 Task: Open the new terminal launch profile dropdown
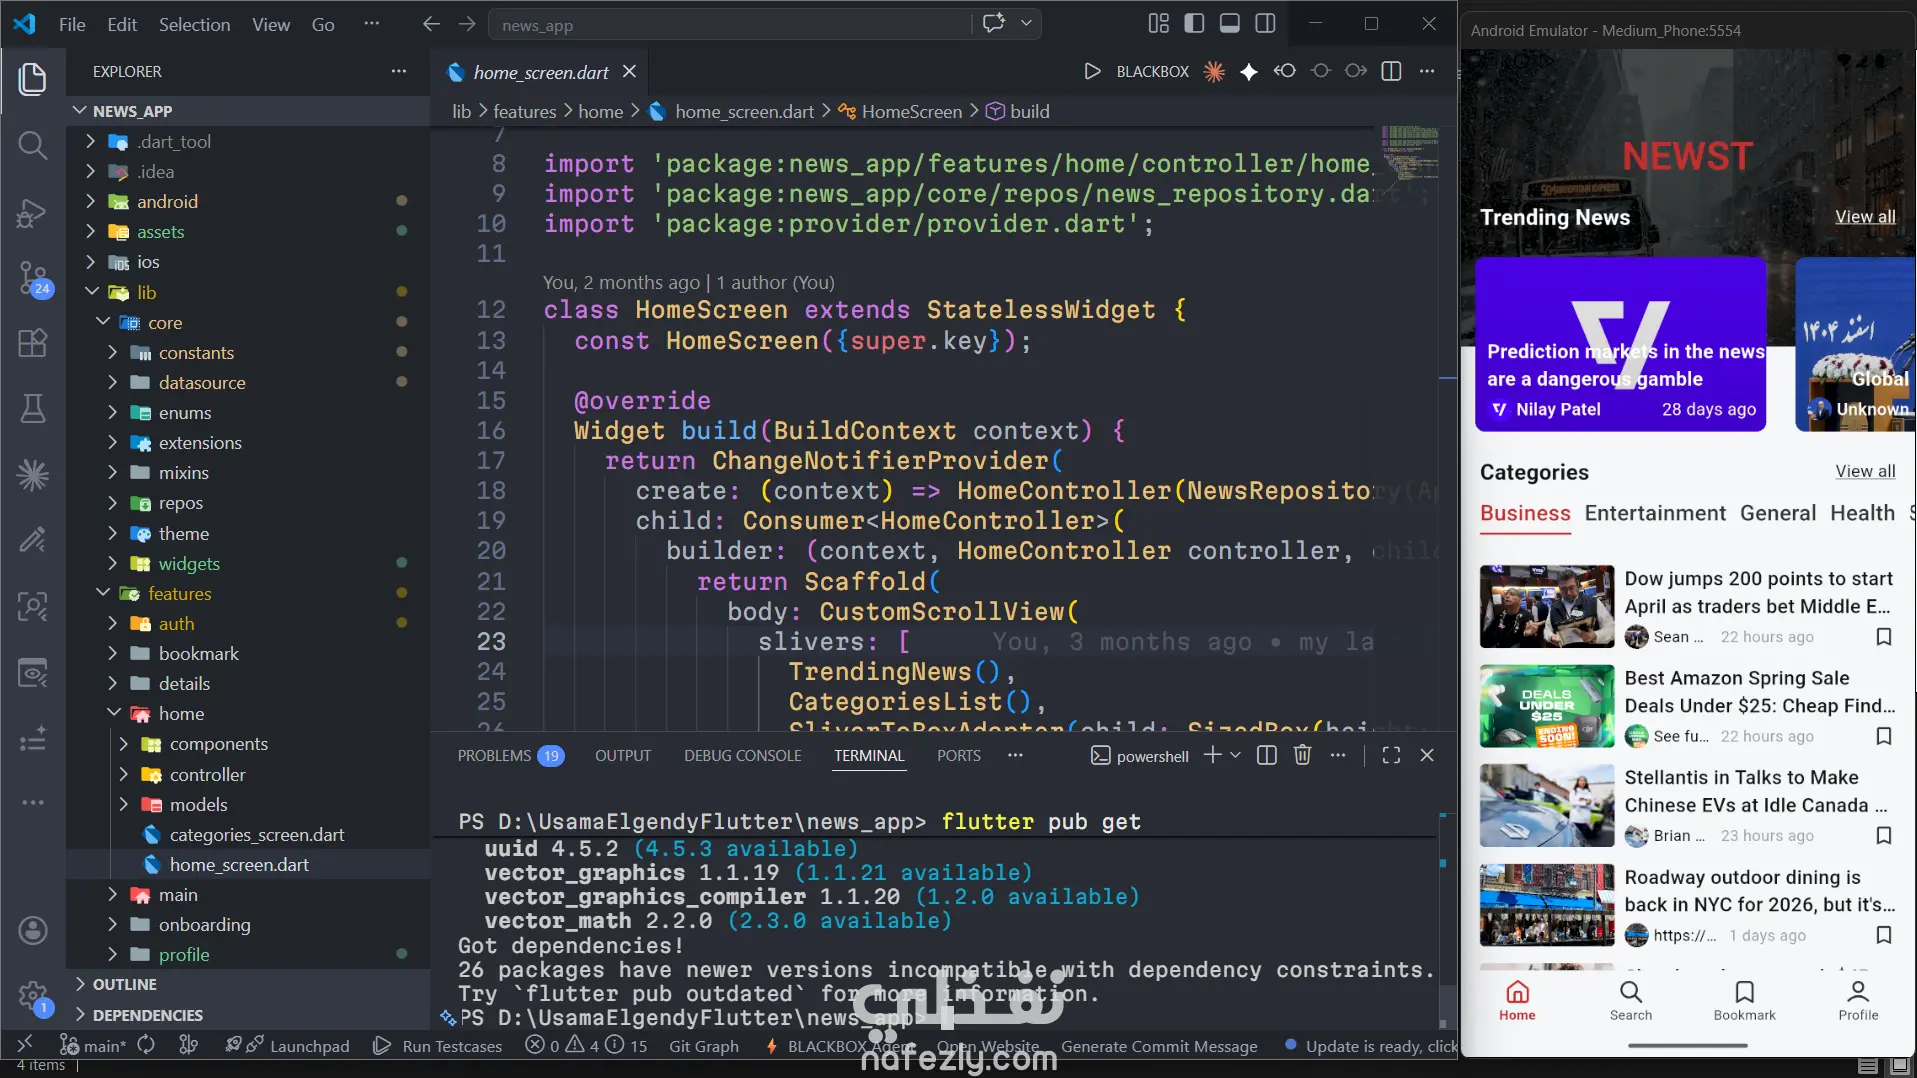(x=1236, y=755)
